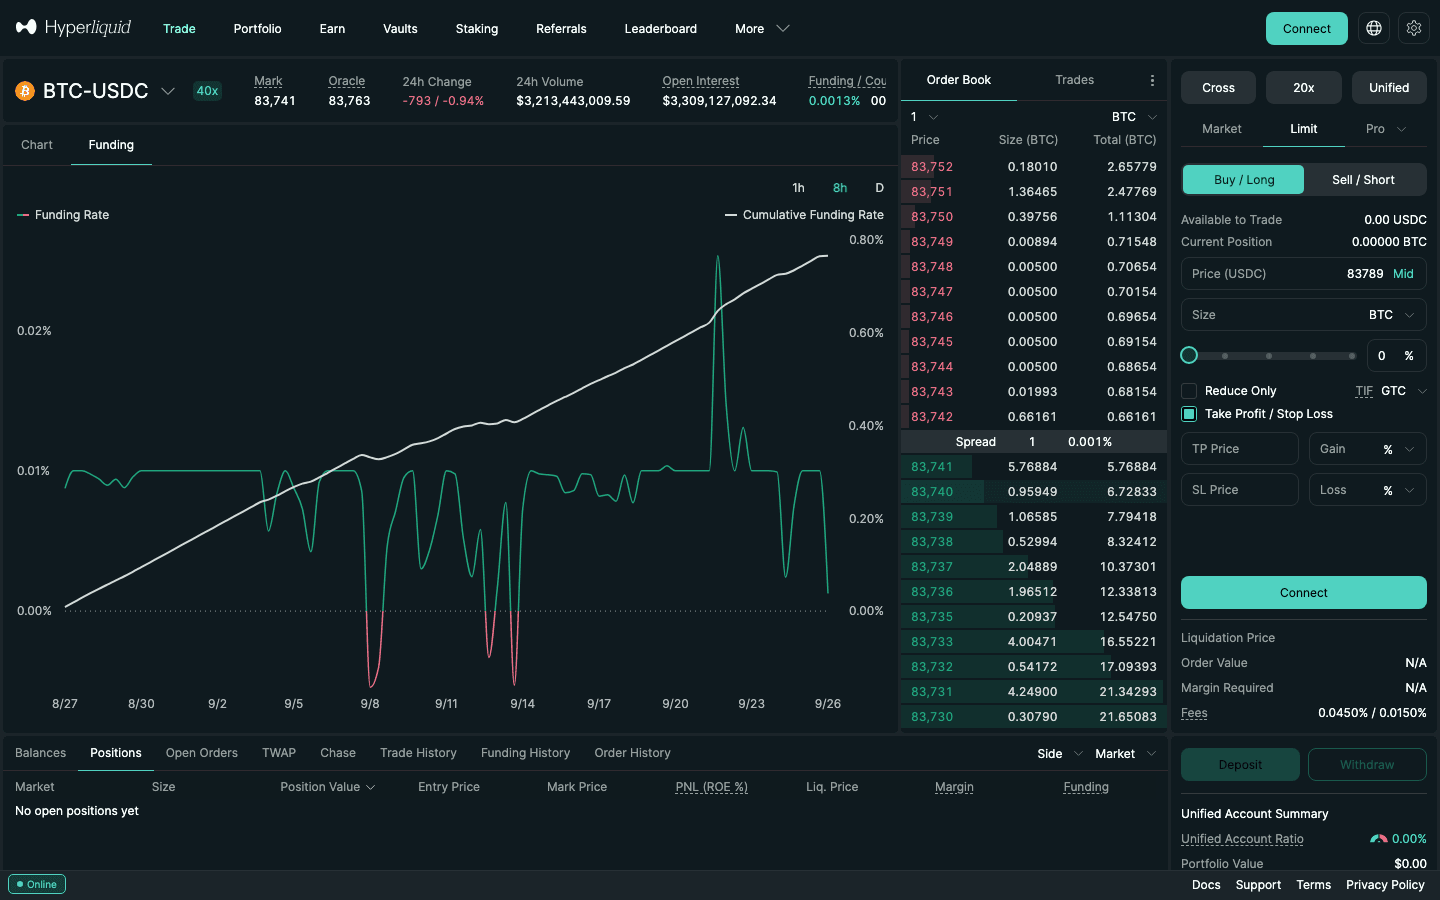Open the Trade History tab

418,753
